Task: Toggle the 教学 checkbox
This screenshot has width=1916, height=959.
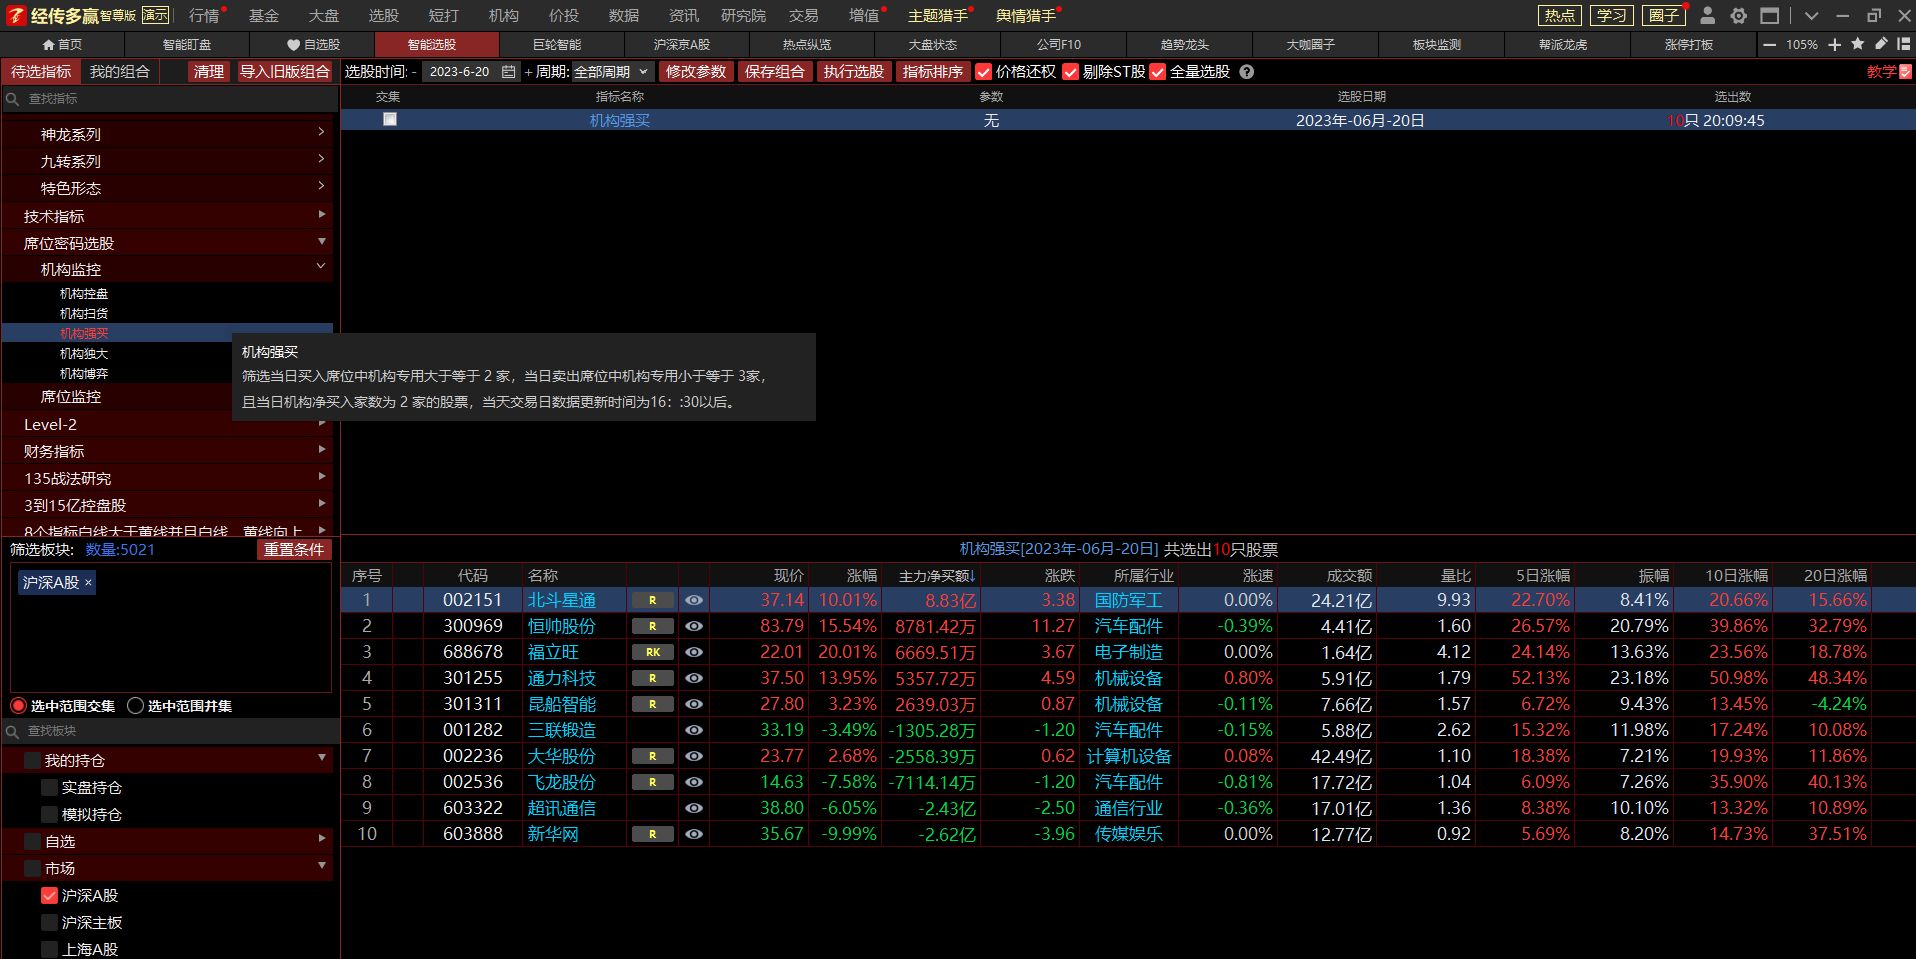Action: pyautogui.click(x=1906, y=72)
